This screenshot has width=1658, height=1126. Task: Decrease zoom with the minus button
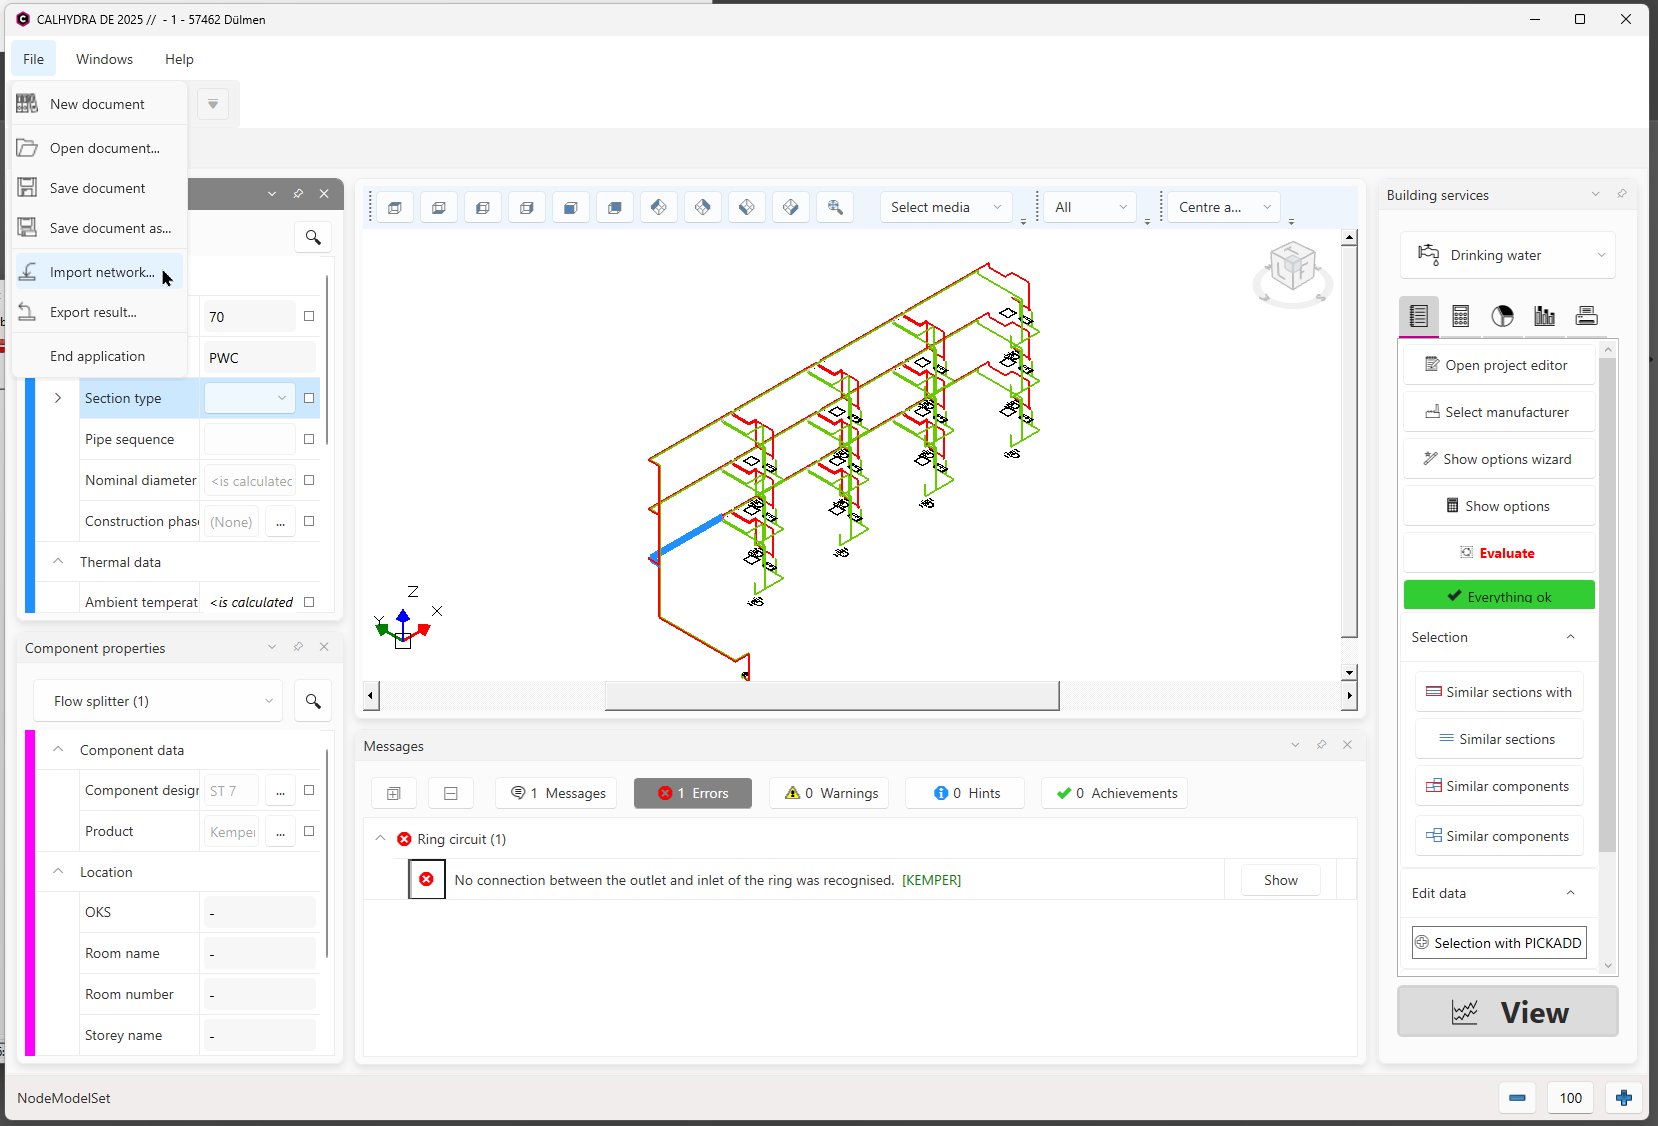pos(1517,1098)
